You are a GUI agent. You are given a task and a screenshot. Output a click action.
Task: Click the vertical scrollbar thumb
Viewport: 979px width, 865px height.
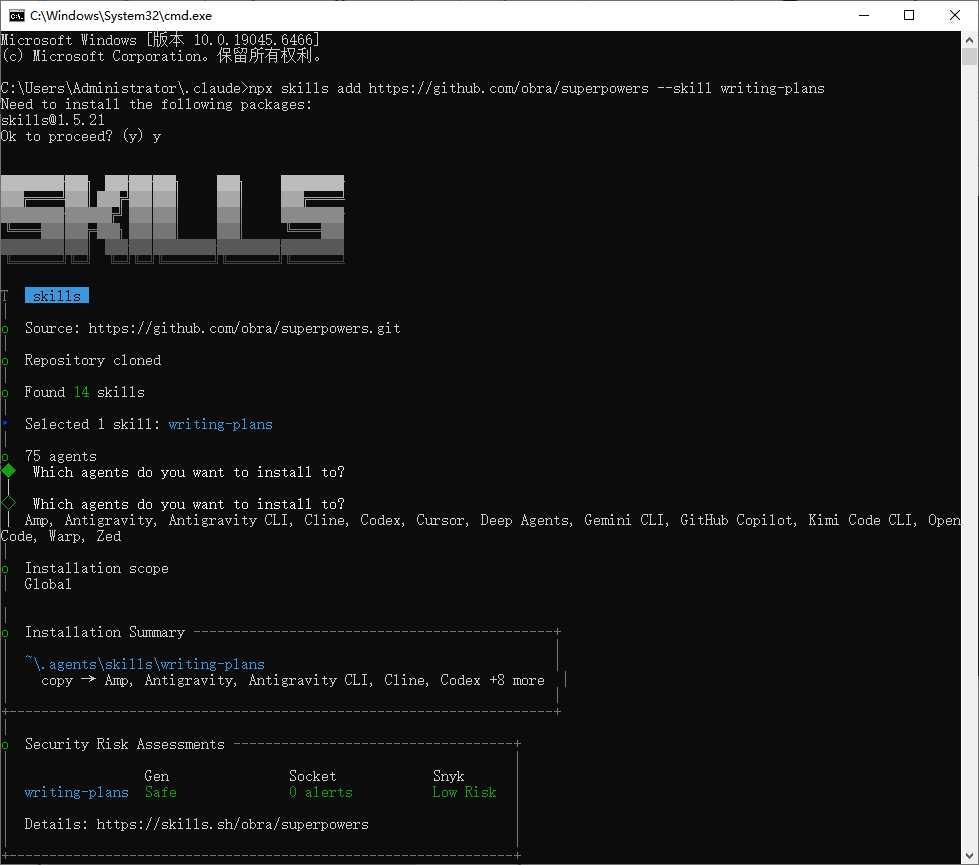pyautogui.click(x=970, y=57)
